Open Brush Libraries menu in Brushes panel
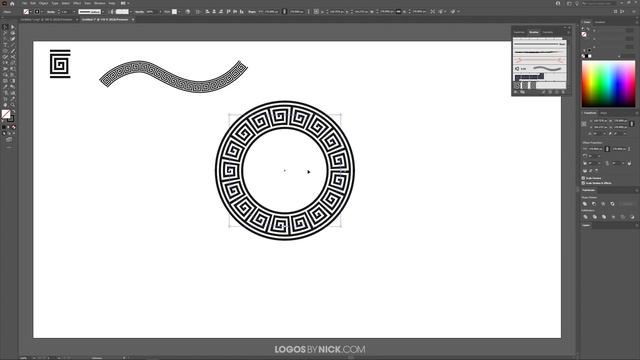 pos(516,92)
